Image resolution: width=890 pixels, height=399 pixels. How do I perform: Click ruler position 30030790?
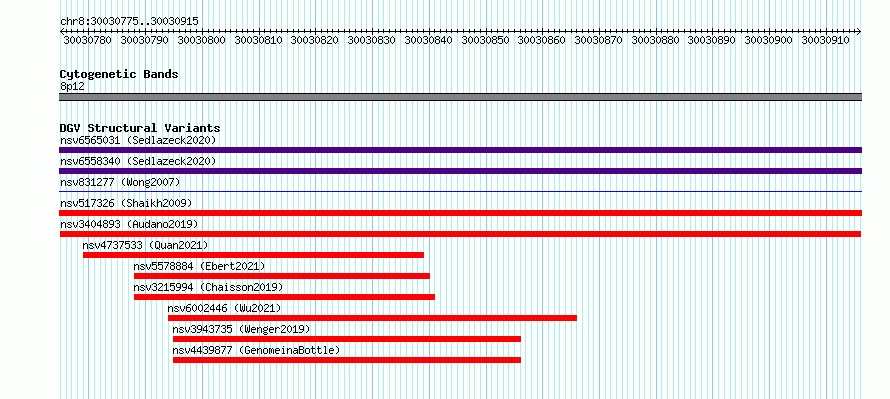point(145,40)
